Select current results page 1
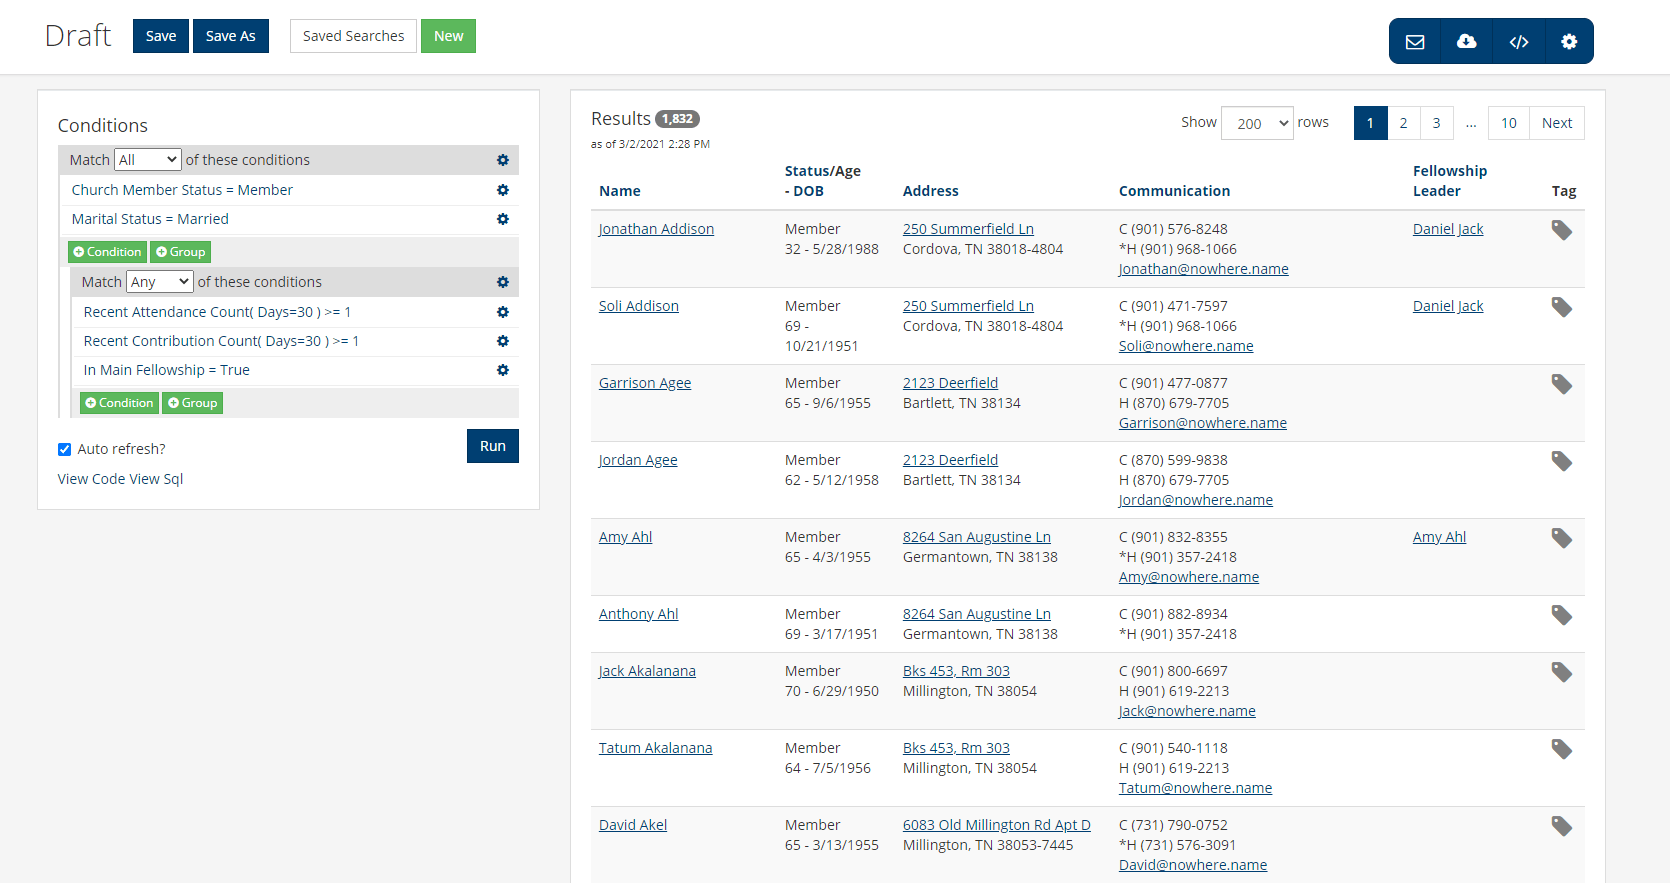Image resolution: width=1670 pixels, height=883 pixels. [x=1370, y=123]
